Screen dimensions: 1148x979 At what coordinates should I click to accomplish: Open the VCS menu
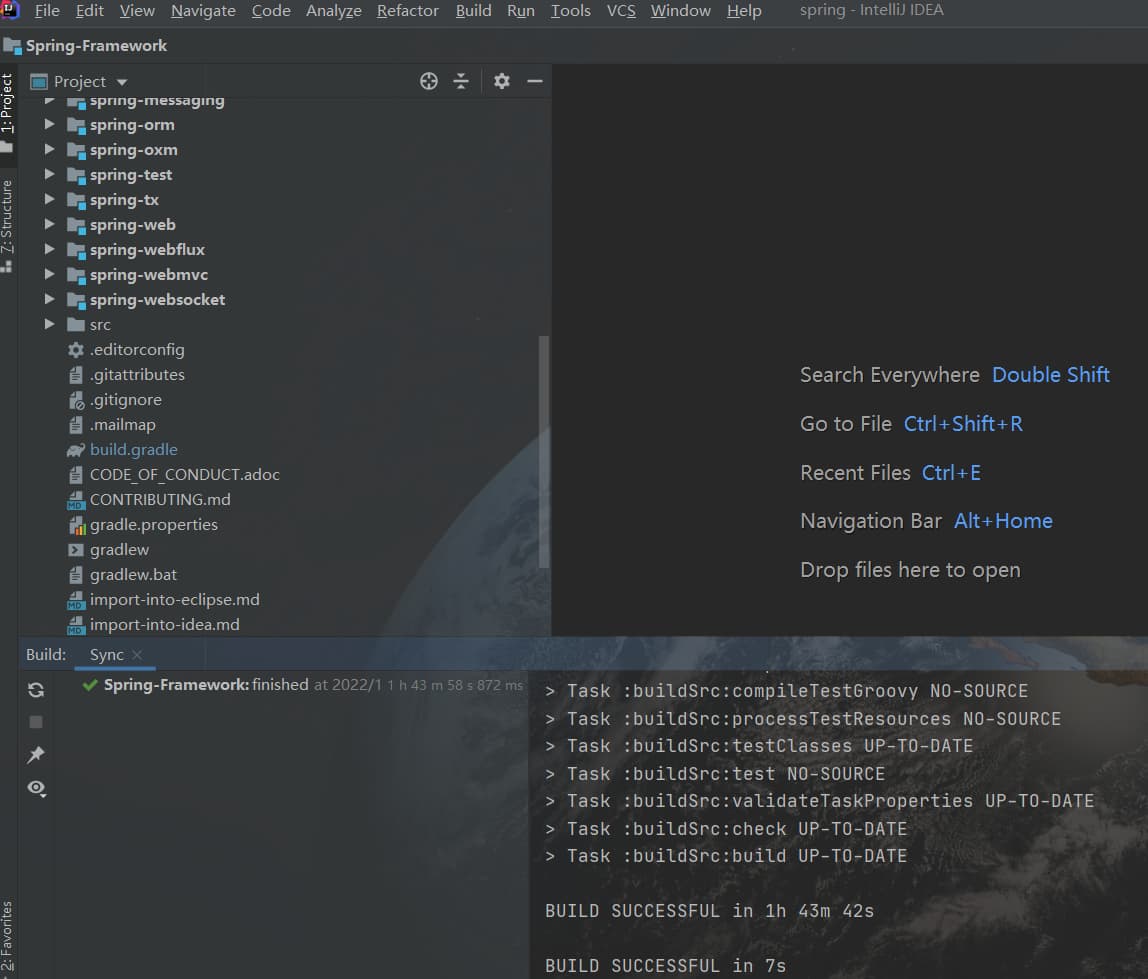click(x=621, y=10)
